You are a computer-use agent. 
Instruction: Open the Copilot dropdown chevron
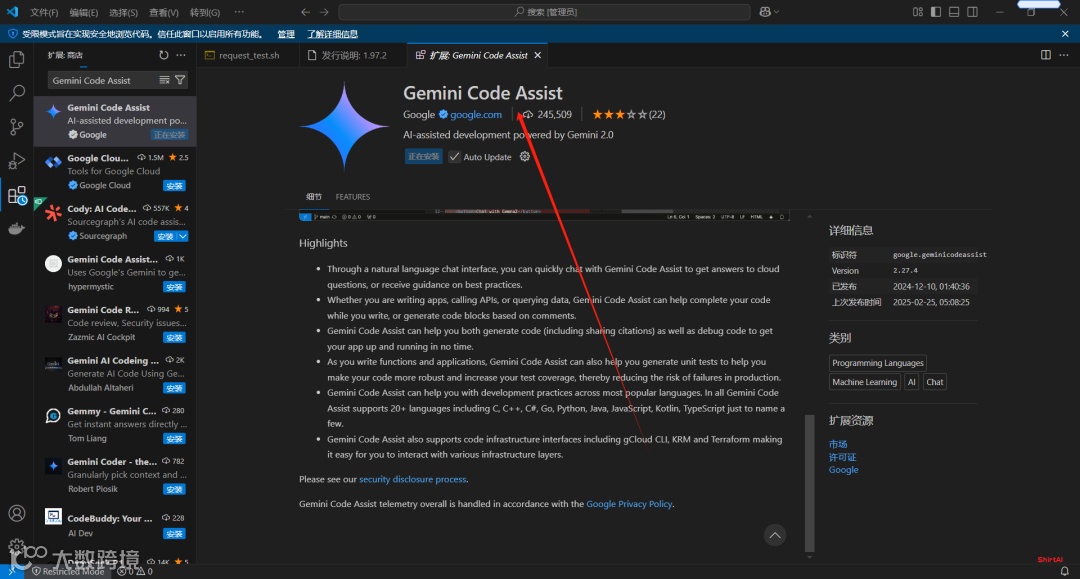click(777, 12)
